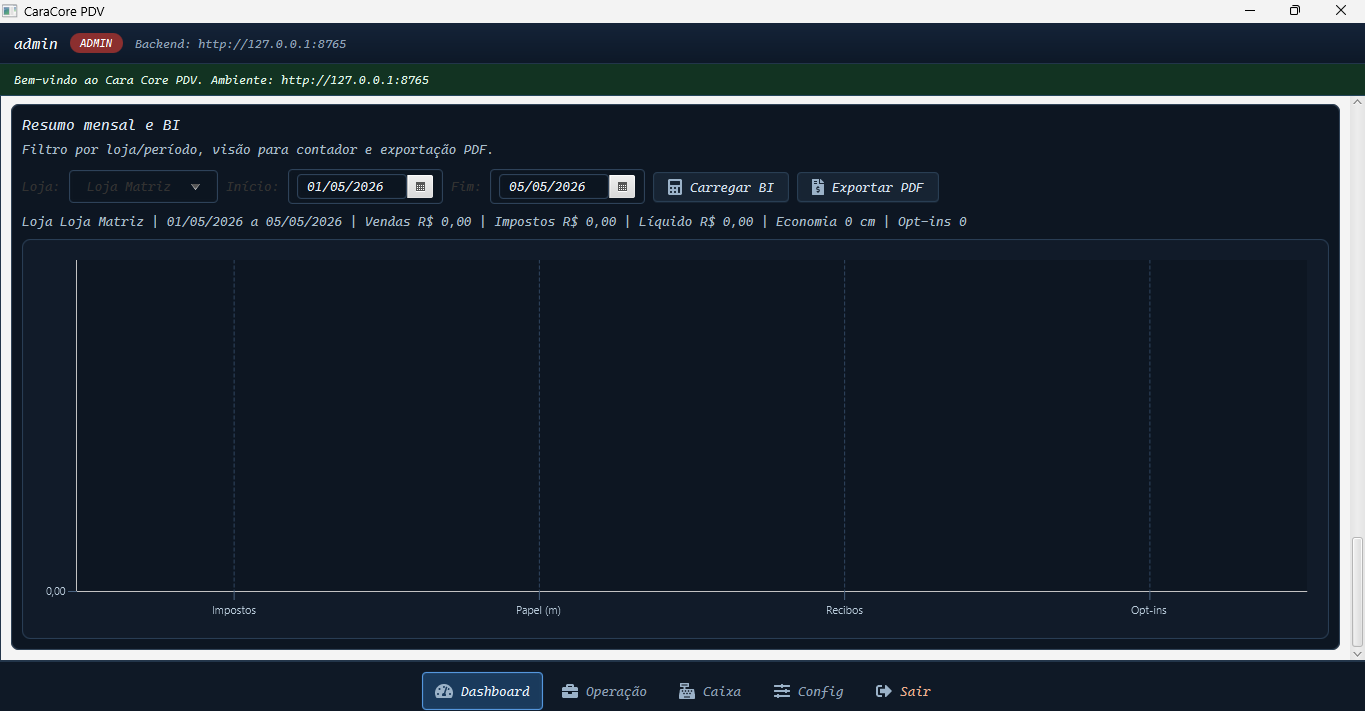Open the Operação tab label

pos(616,691)
